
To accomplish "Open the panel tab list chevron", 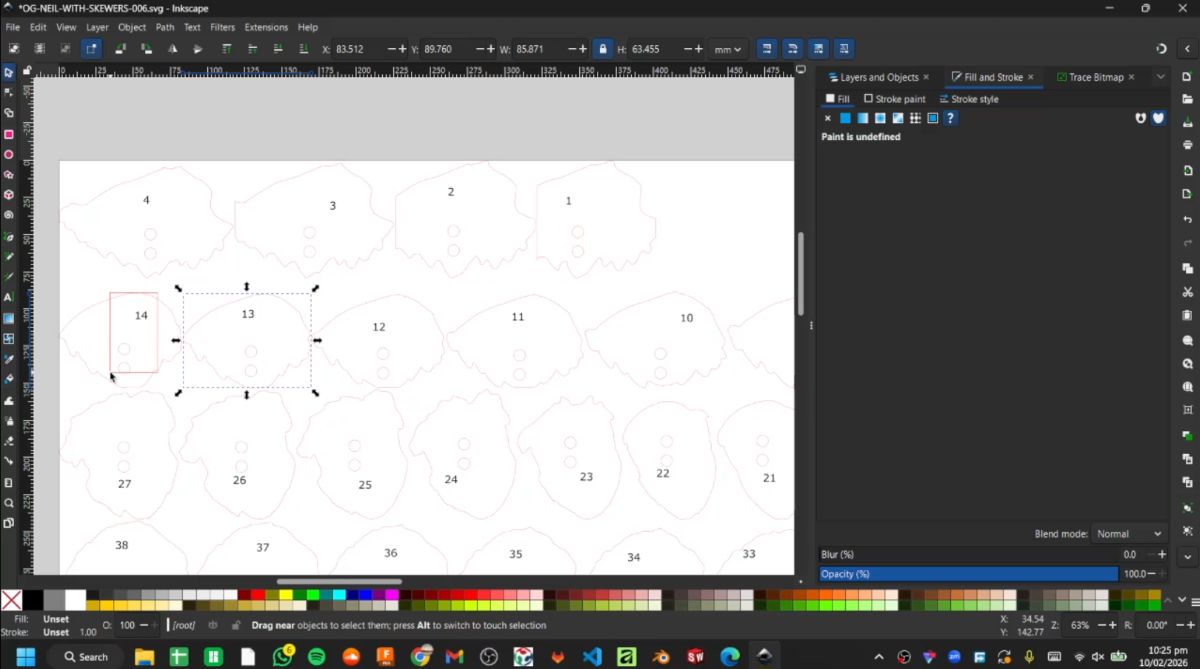I will 1161,77.
